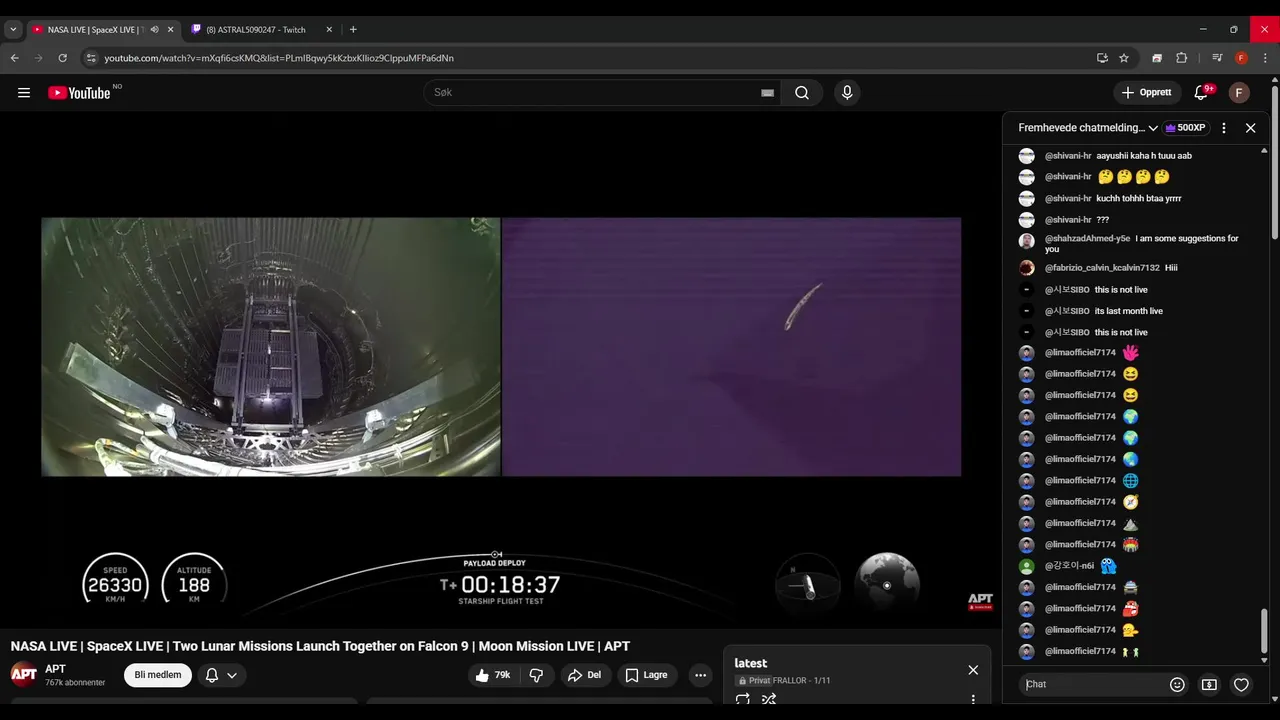Go to the YouTube home logo
The height and width of the screenshot is (720, 1280).
click(x=79, y=93)
